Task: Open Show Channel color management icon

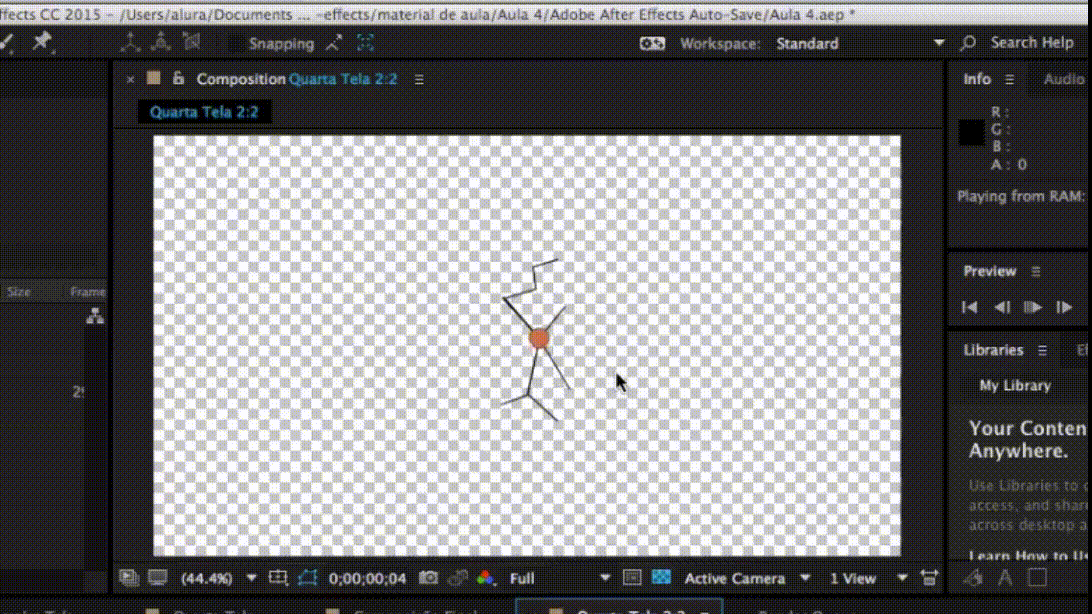Action: tap(485, 578)
